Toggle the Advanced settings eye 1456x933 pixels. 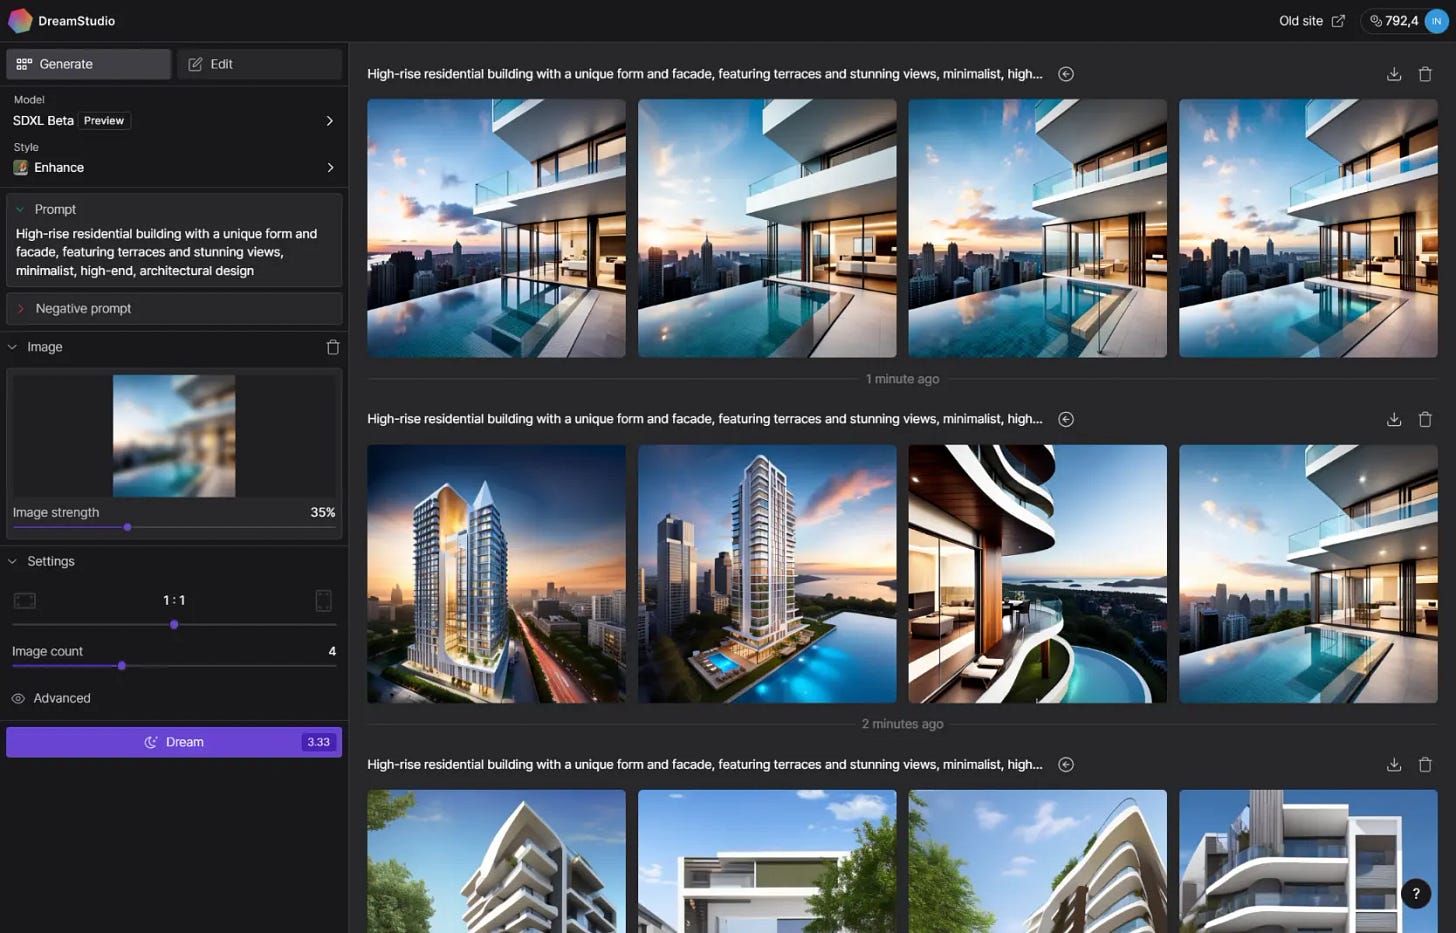tap(18, 698)
